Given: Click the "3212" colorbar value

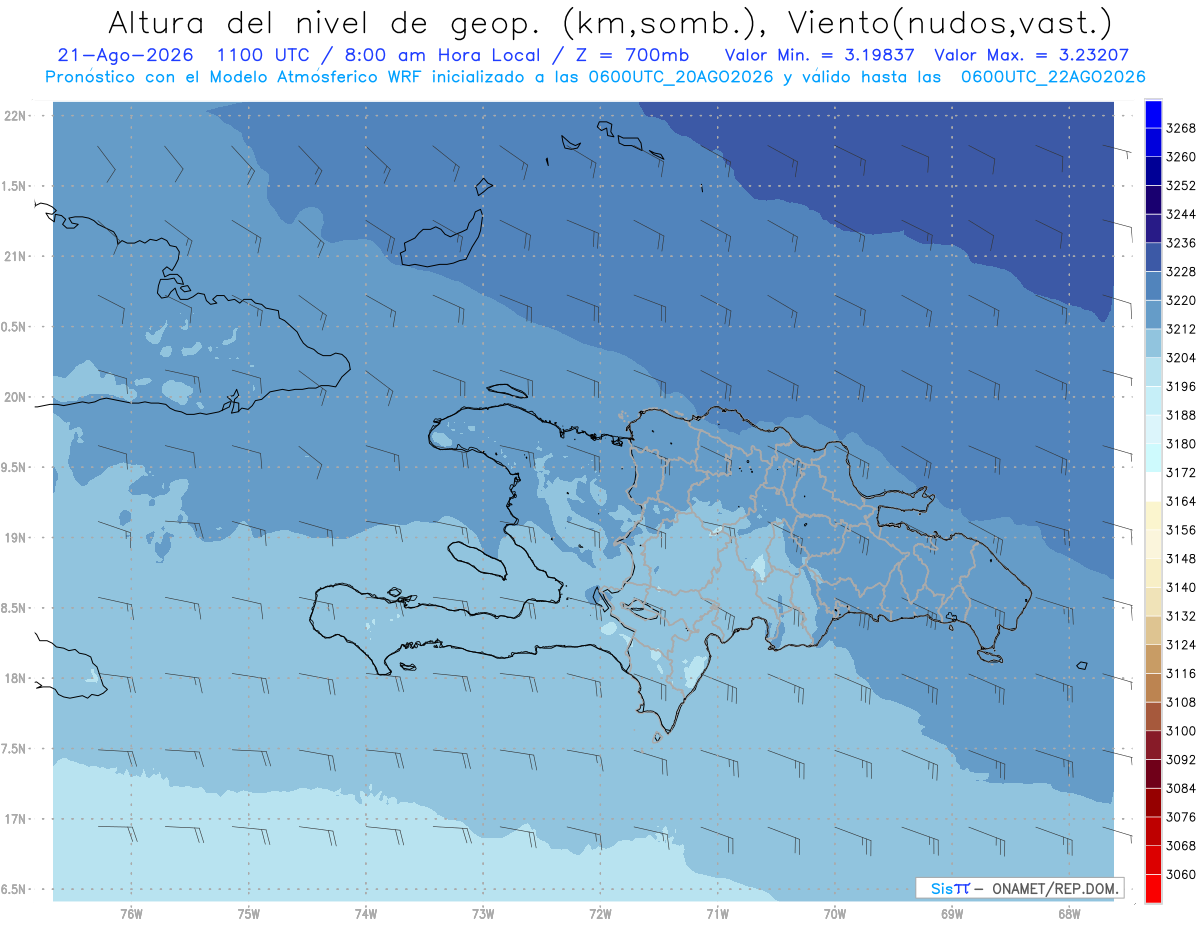Looking at the screenshot, I should point(1181,329).
